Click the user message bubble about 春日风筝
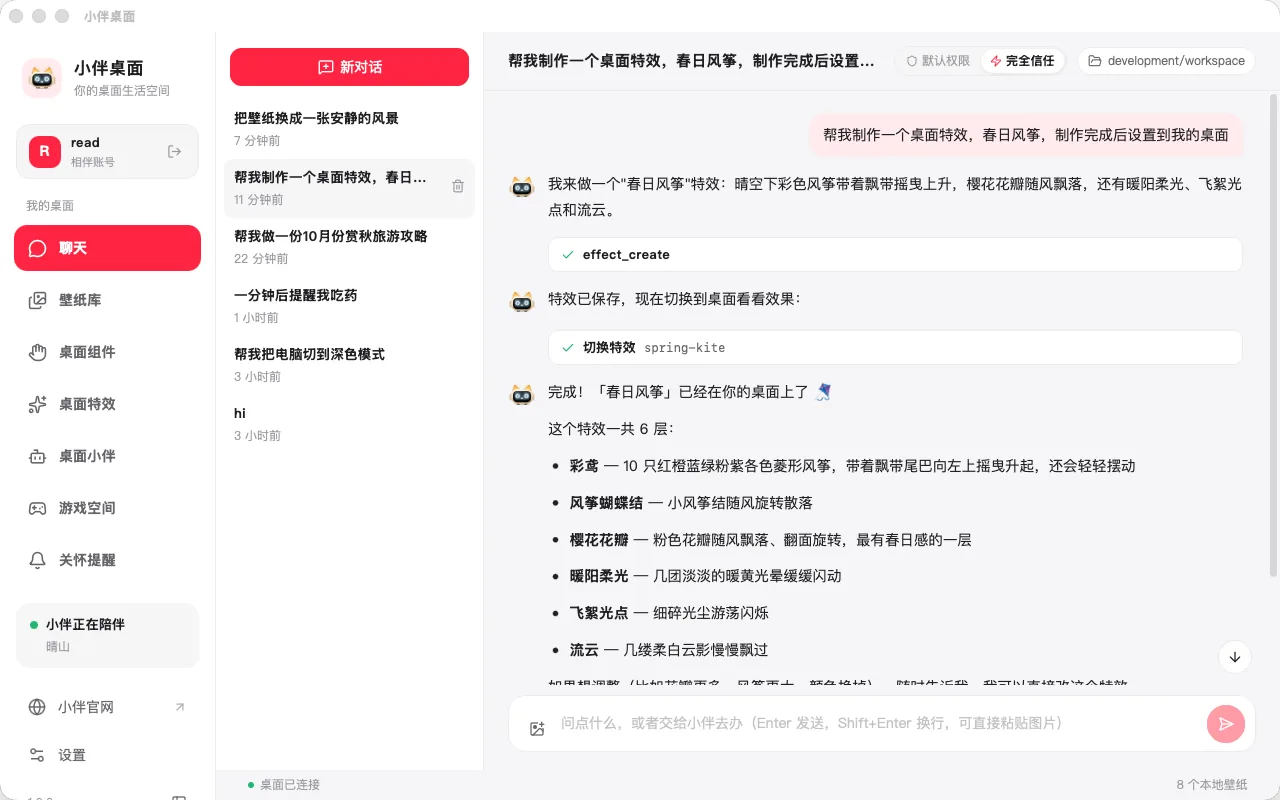 click(x=1026, y=135)
